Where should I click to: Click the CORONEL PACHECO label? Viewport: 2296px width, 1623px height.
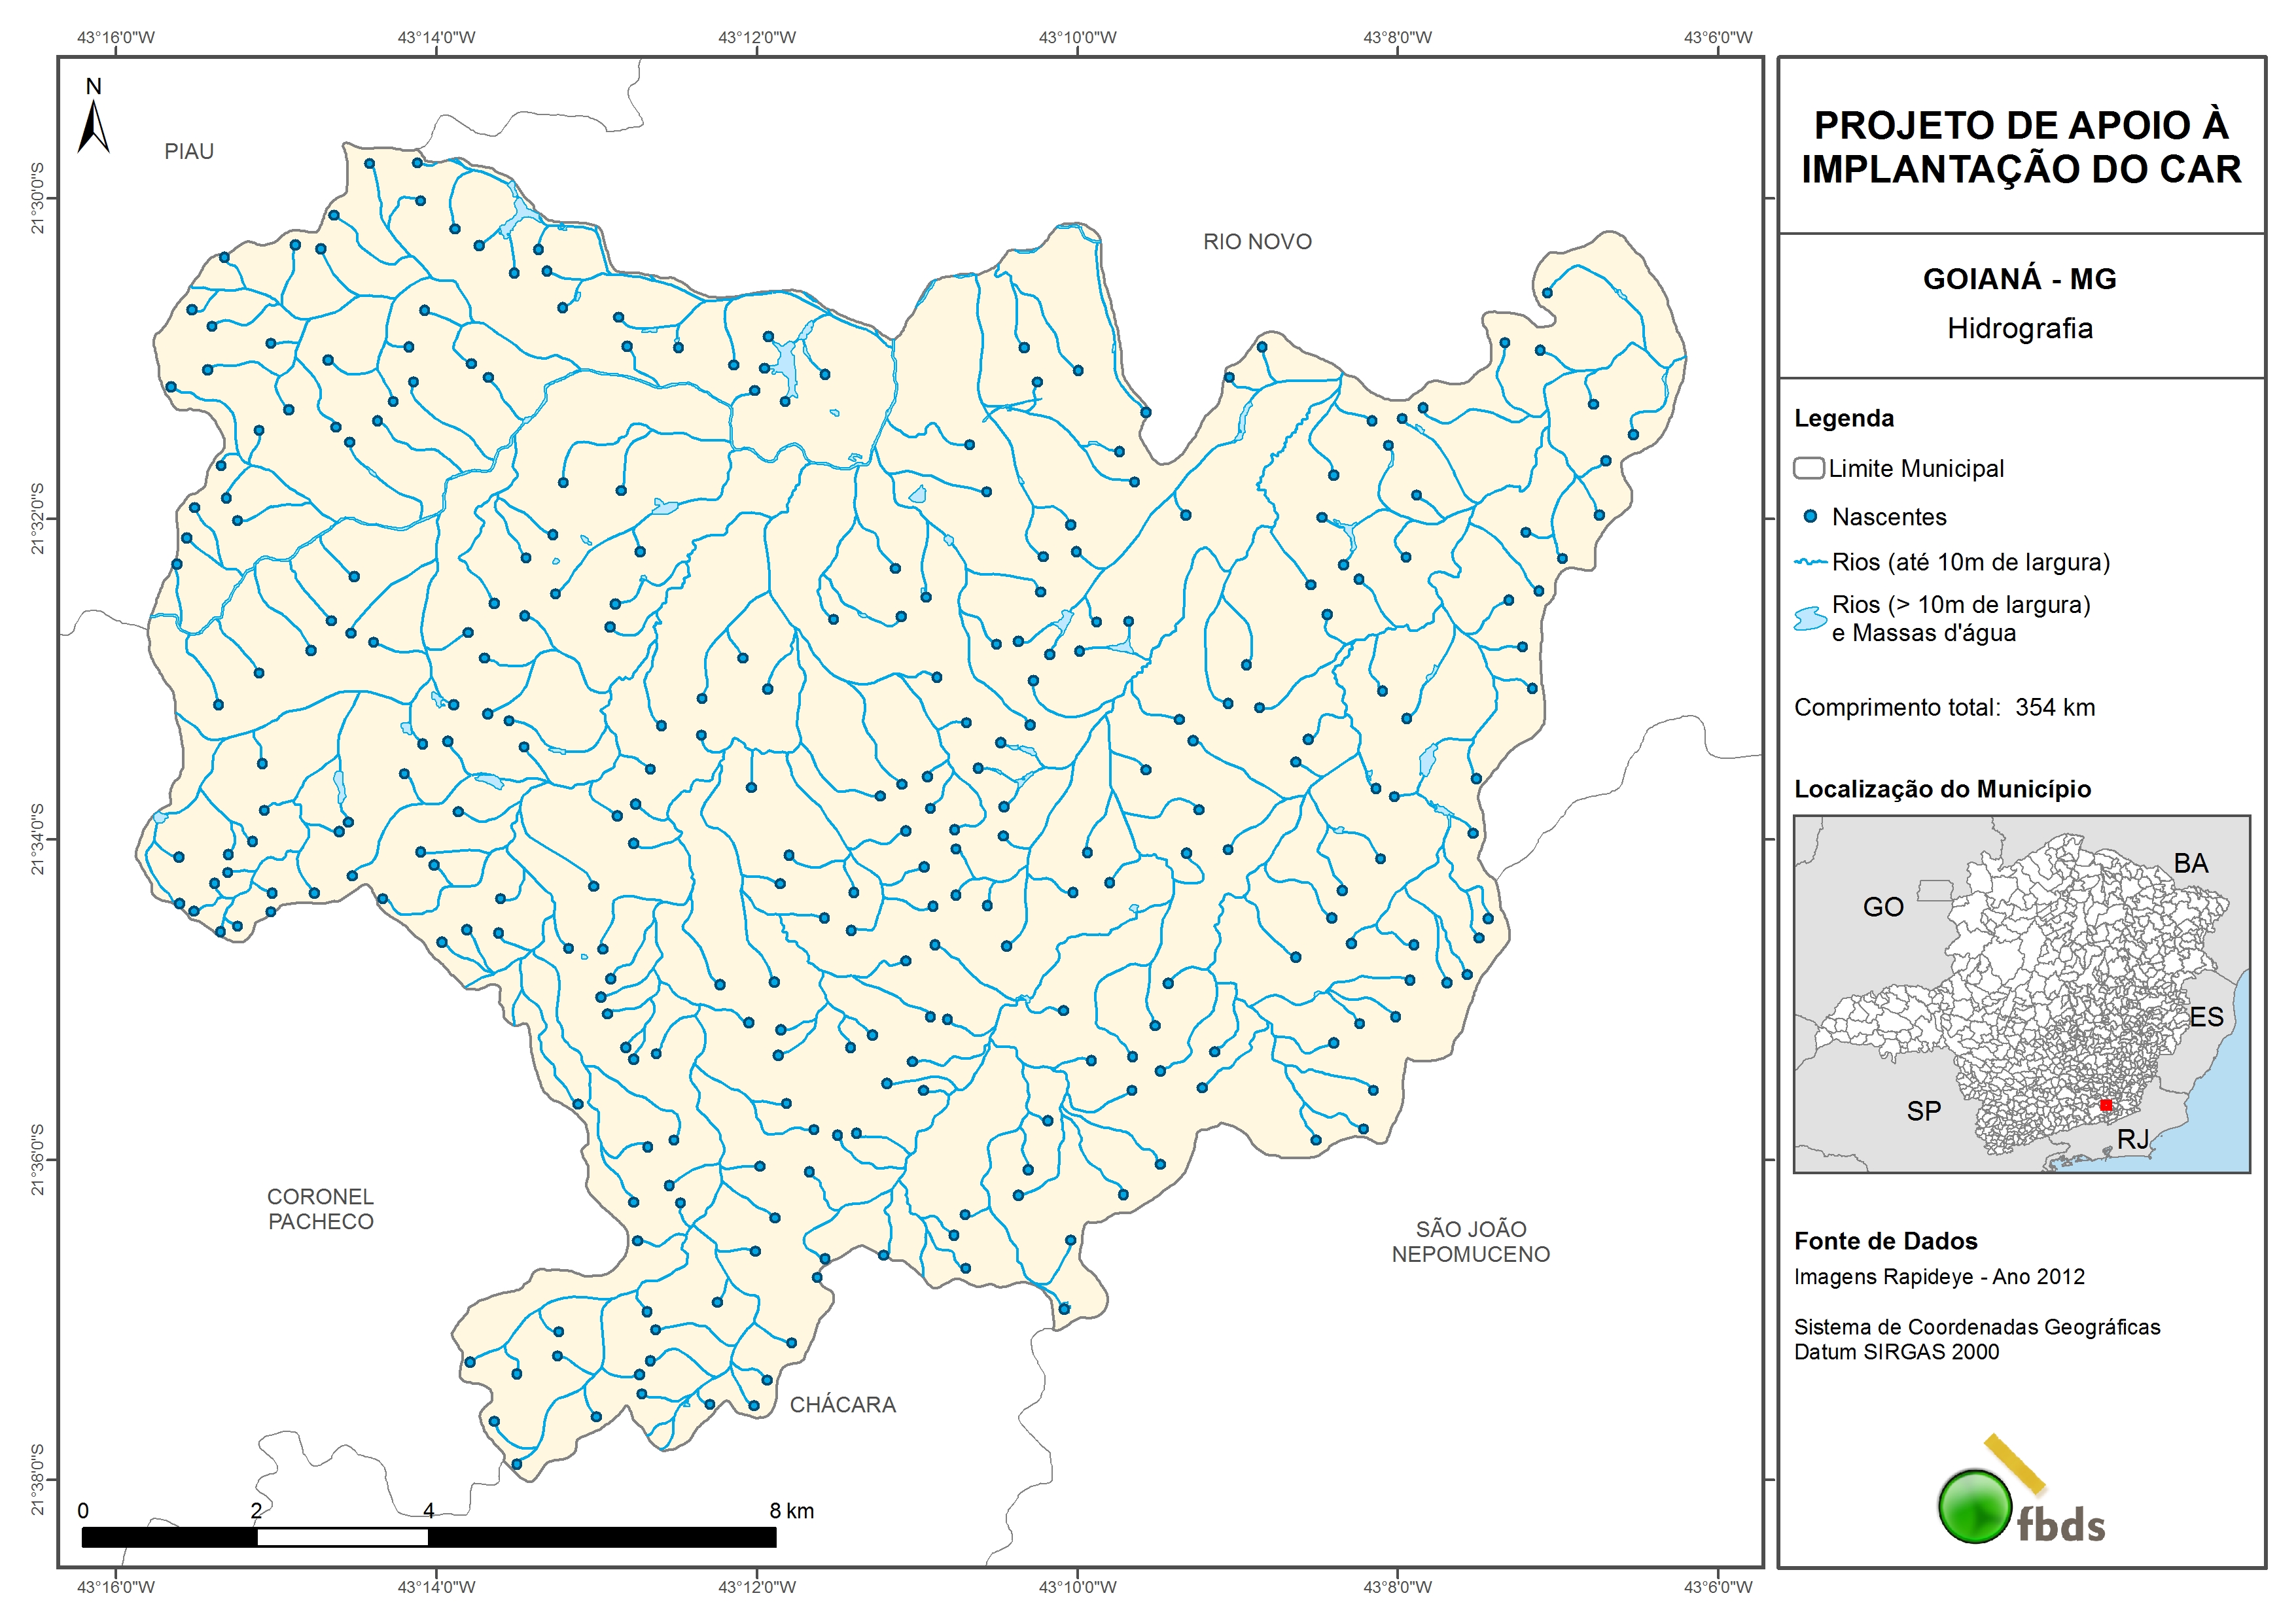[320, 1209]
